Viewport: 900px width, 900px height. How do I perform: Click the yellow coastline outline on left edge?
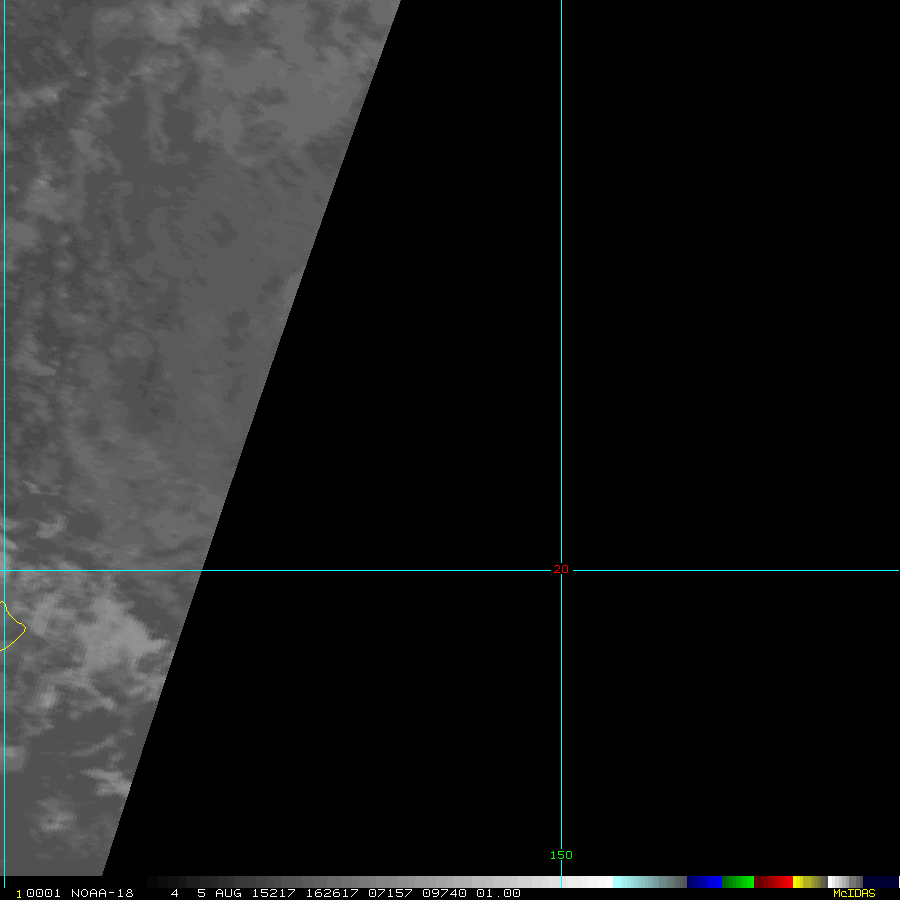(x=14, y=626)
